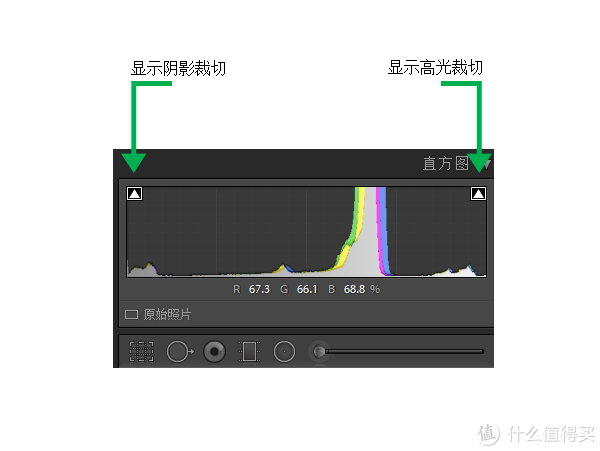Screen dimensions: 600x451
Task: Click the 显示阴影裁切 annotation label
Action: (178, 68)
